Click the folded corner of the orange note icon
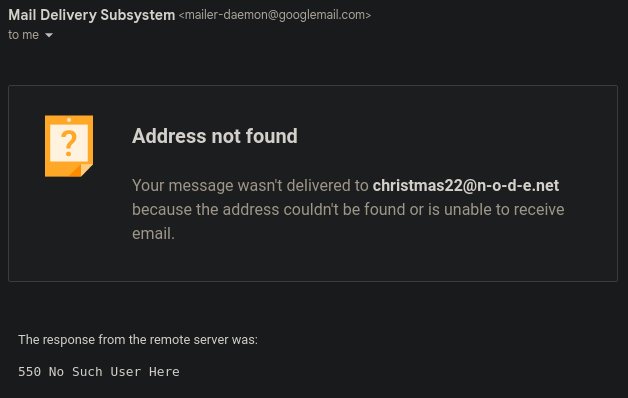 [x=87, y=170]
